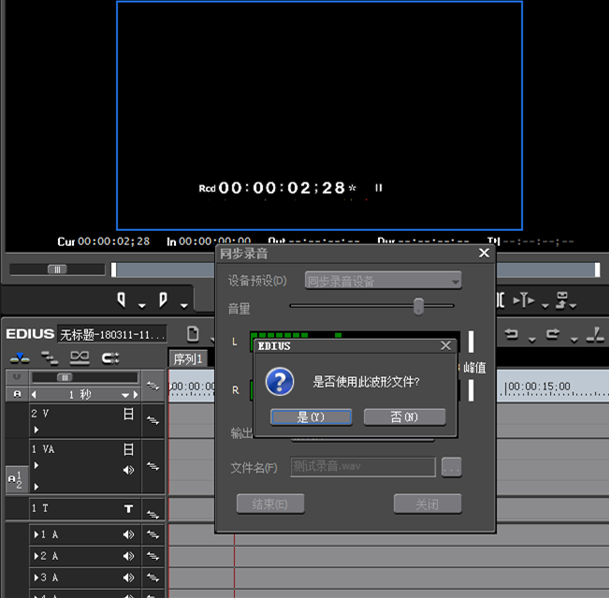Screen dimensions: 609x598
Task: Click the add cut point icon
Action: (x=595, y=335)
